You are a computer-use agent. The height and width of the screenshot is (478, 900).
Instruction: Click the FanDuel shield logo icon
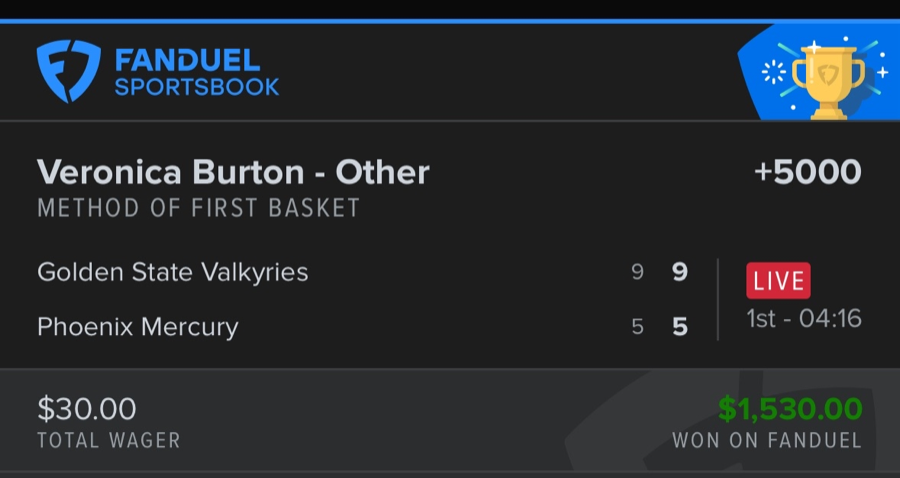[69, 71]
